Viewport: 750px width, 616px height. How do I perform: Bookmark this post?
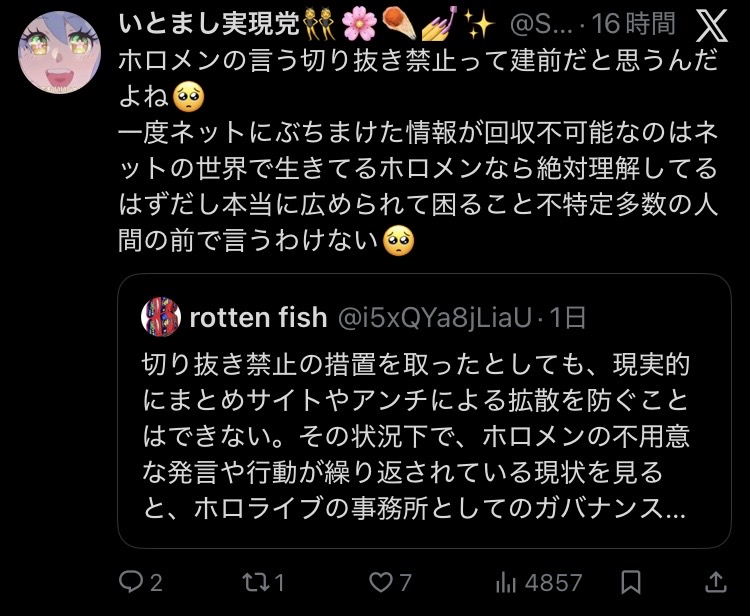[x=631, y=581]
